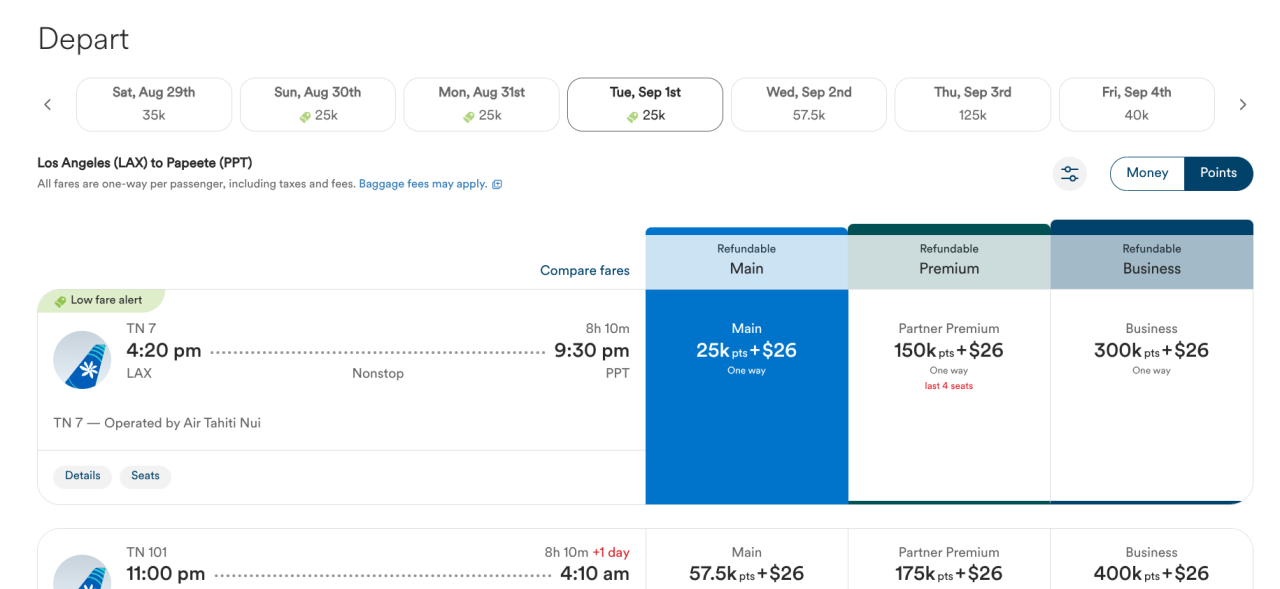Click Air Tahiti Nui logo for TN 7
Screen dimensions: 1280x589
(x=82, y=360)
